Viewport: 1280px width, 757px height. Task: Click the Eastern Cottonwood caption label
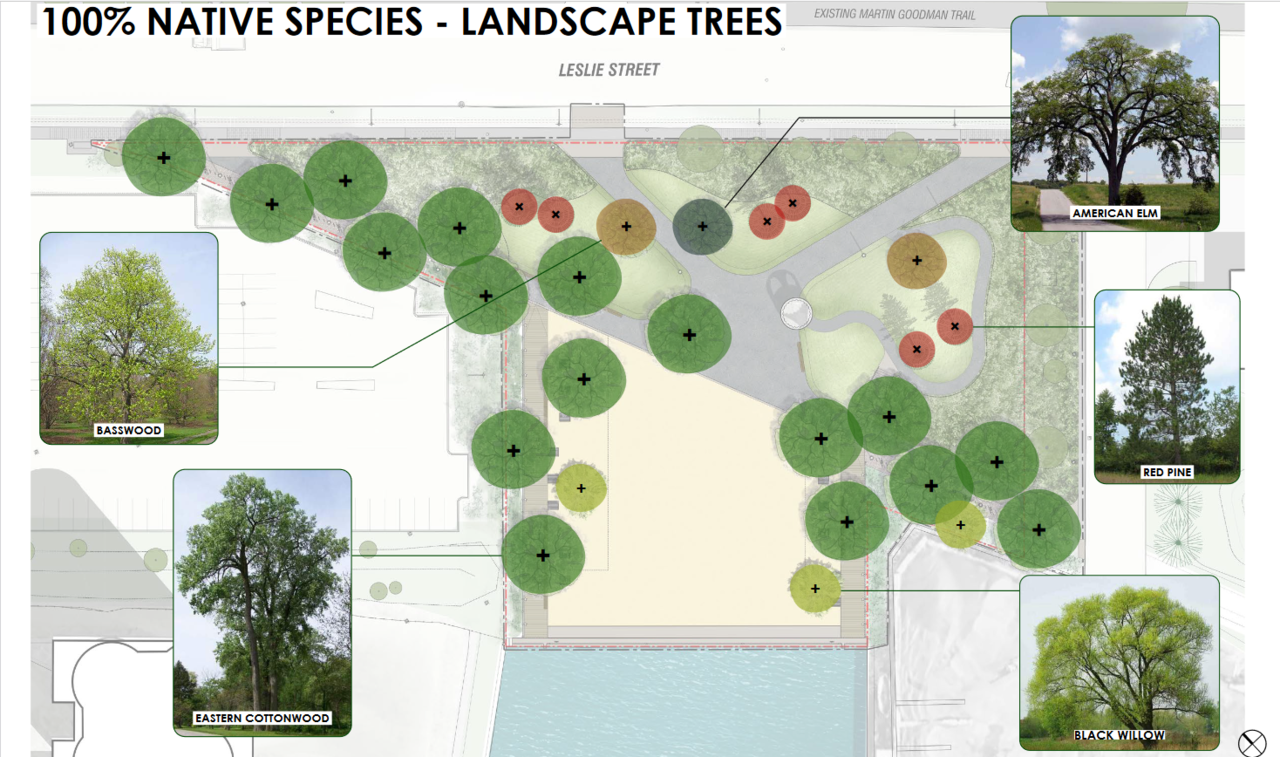coord(262,718)
